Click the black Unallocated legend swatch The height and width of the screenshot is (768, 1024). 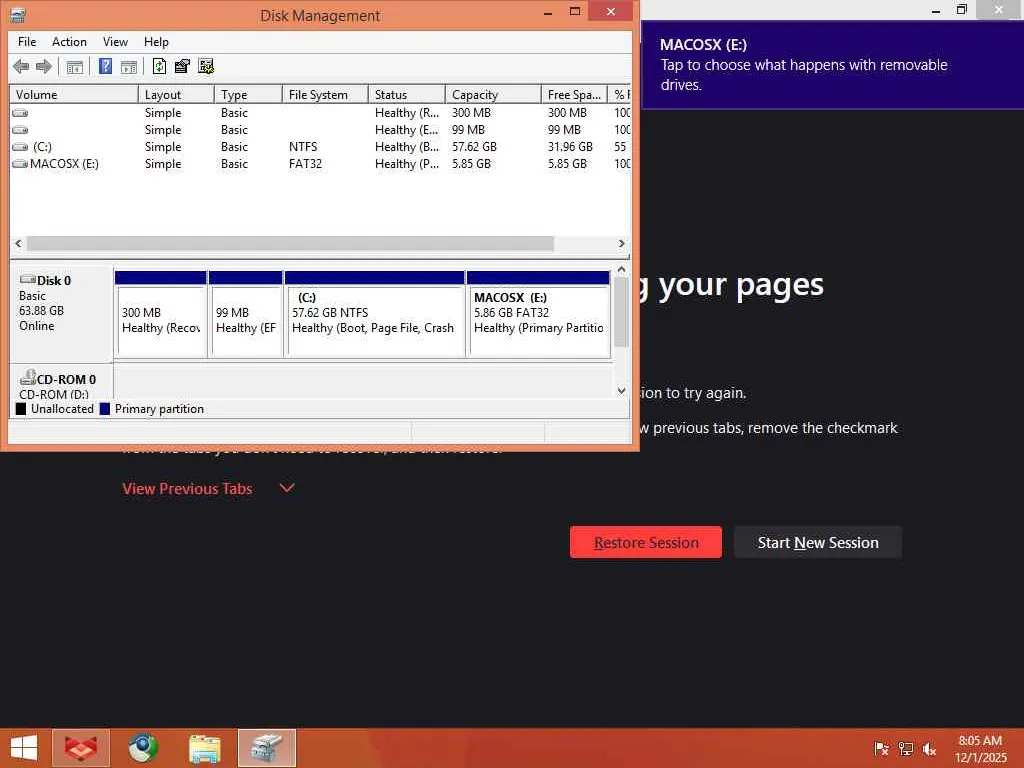pyautogui.click(x=21, y=409)
